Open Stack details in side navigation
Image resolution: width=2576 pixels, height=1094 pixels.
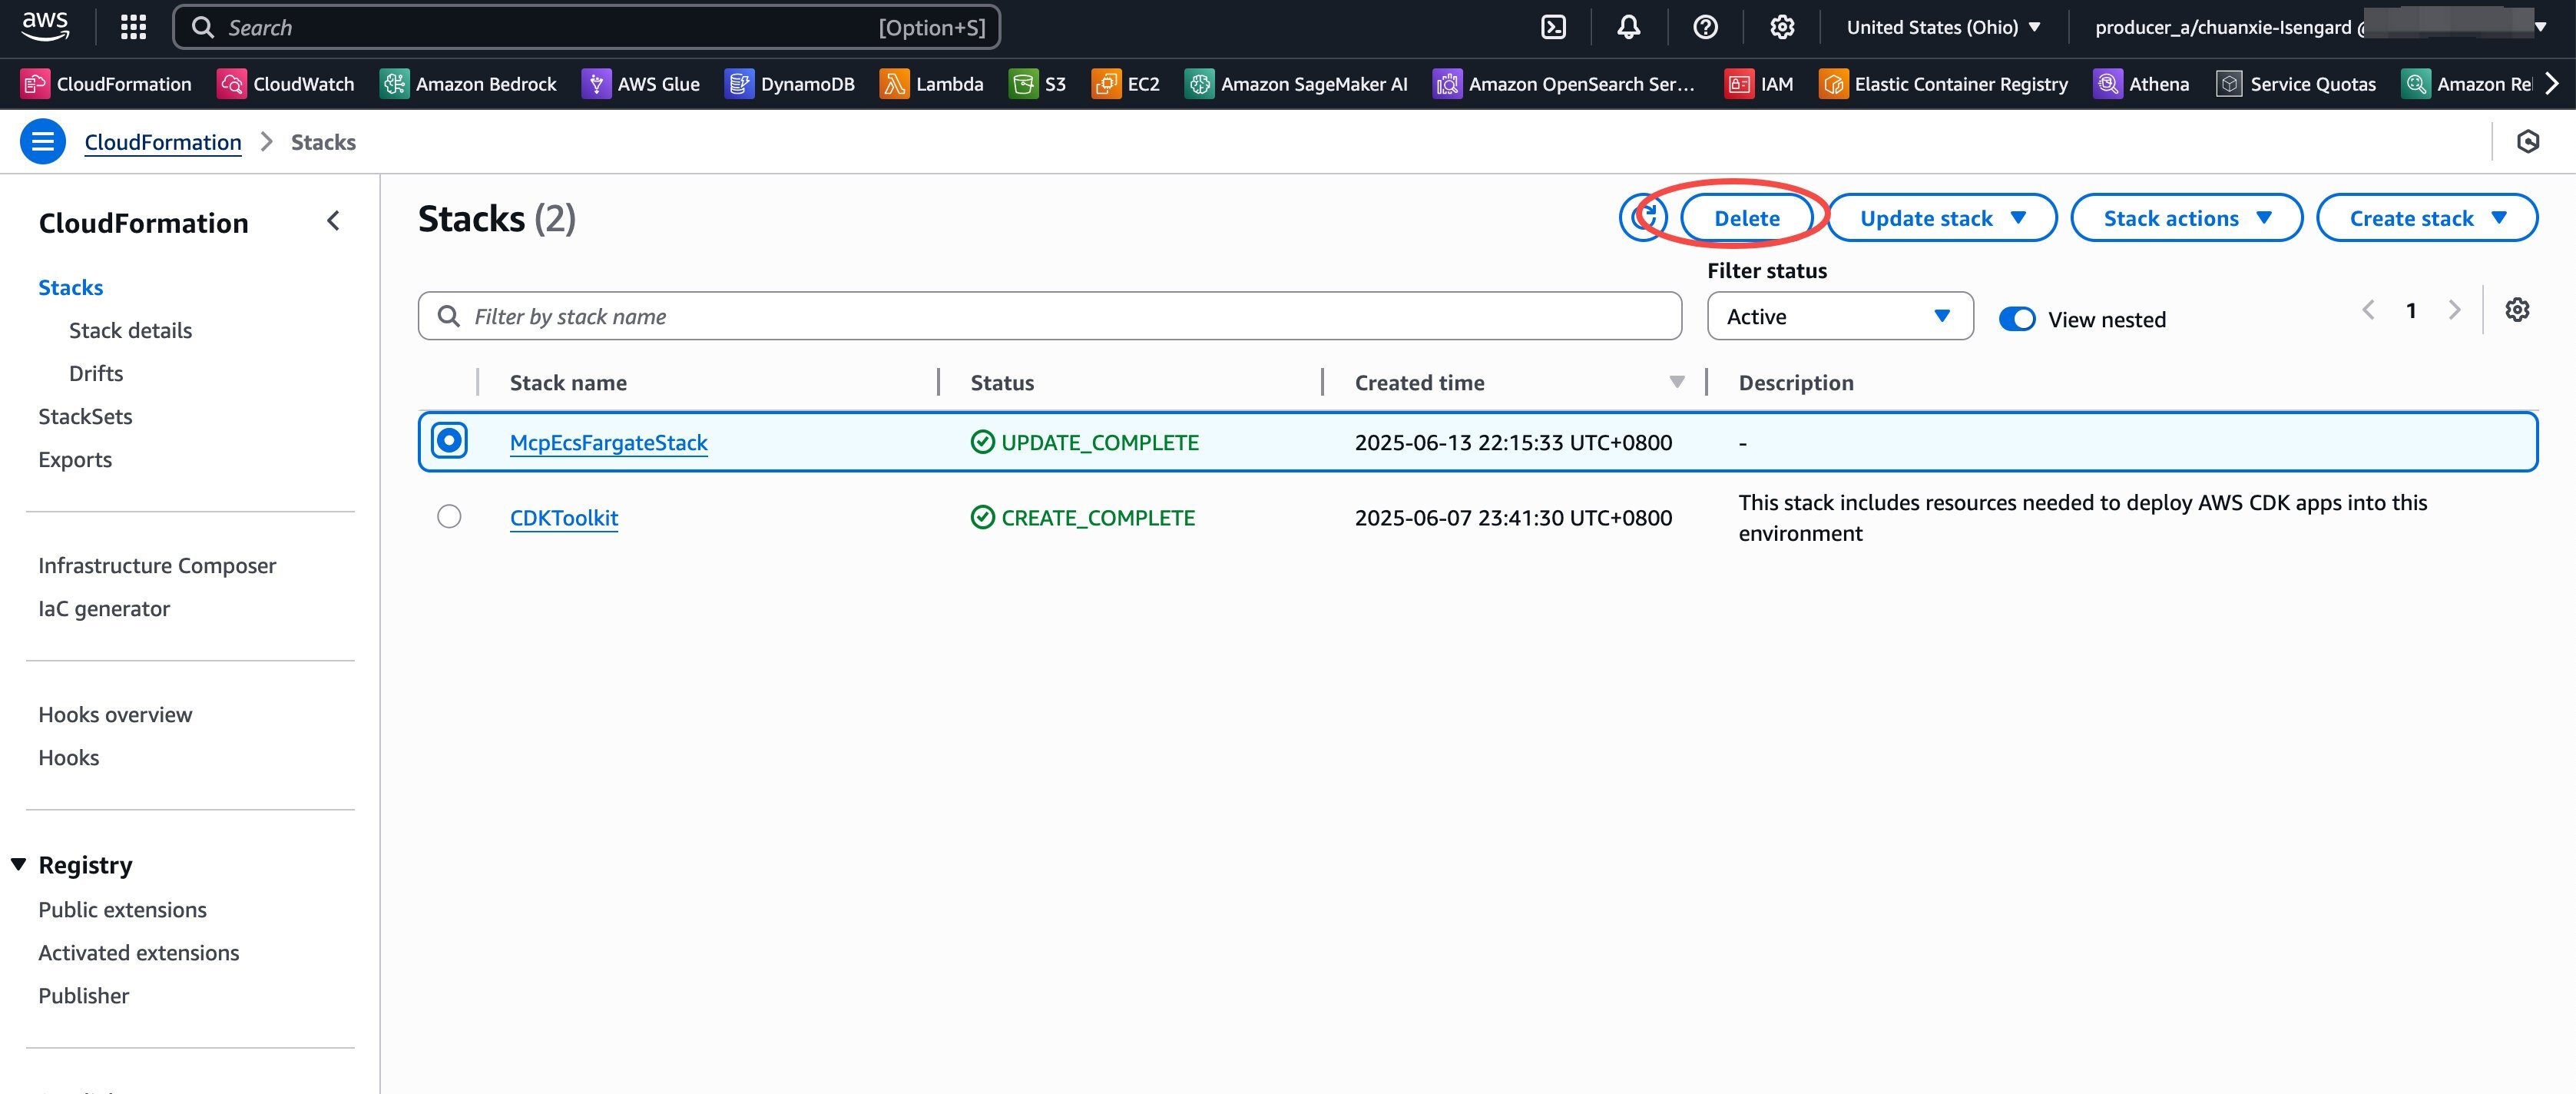coord(130,331)
